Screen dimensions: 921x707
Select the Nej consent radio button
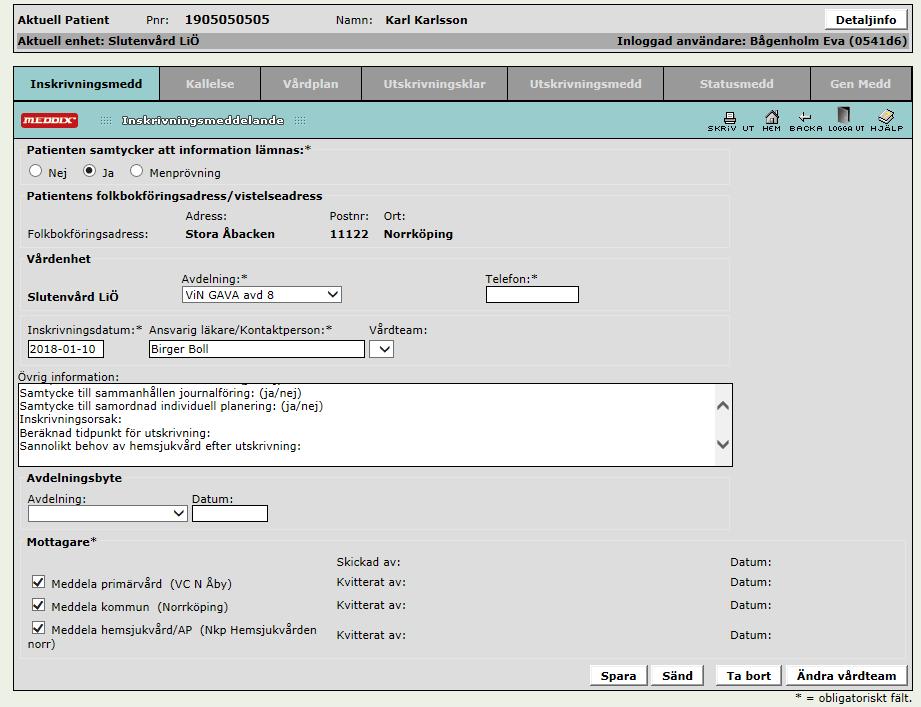pos(35,171)
